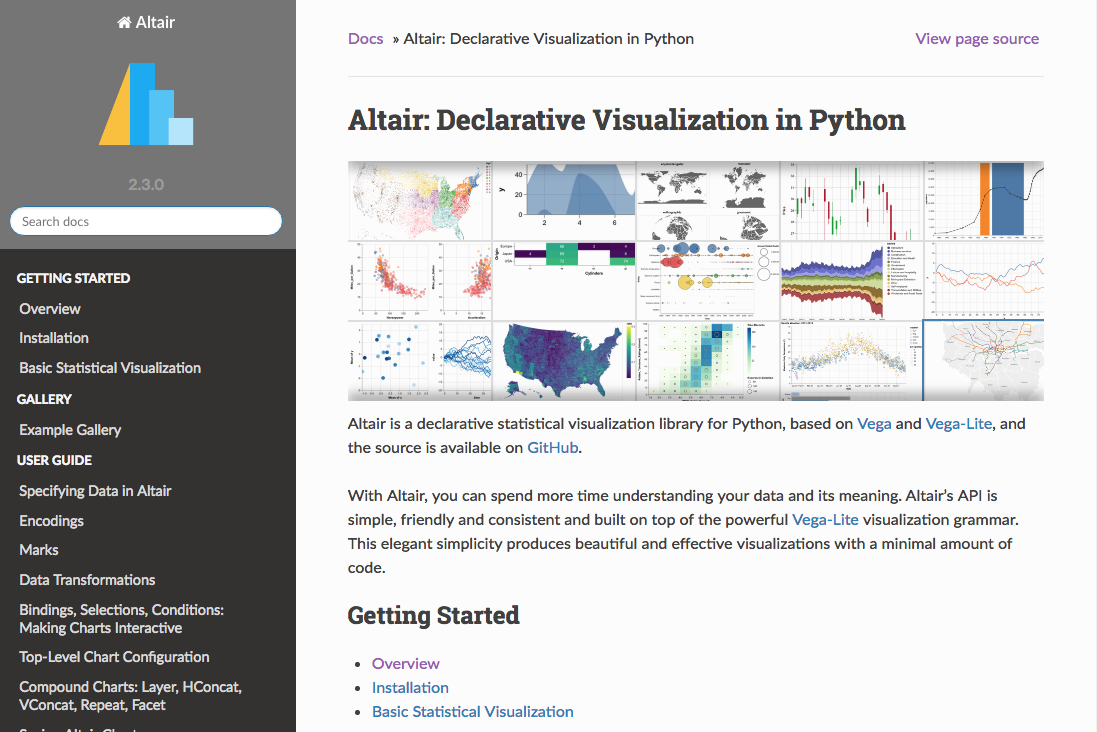
Task: Click the USER GUIDE sidebar caption
Action: point(55,460)
